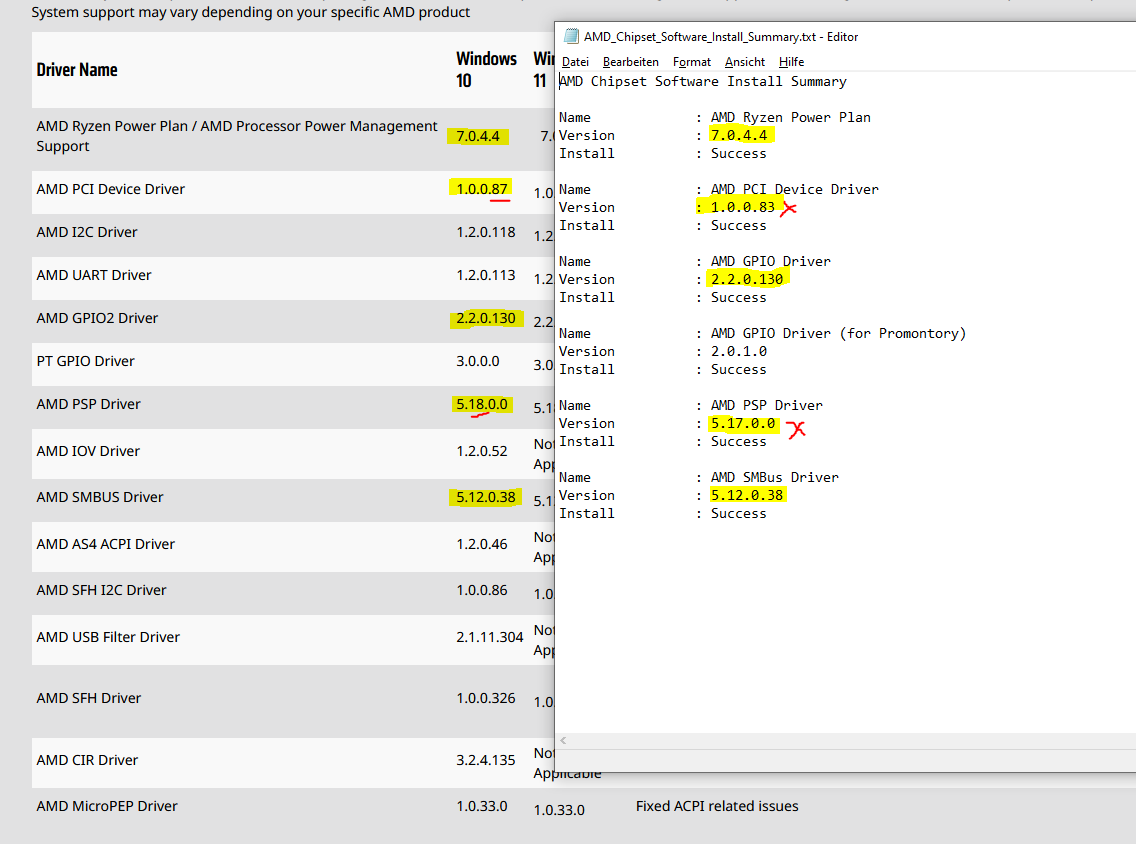The width and height of the screenshot is (1136, 844).
Task: Click the heading 'AMD Chipset Software Install Summary'
Action: click(x=703, y=81)
